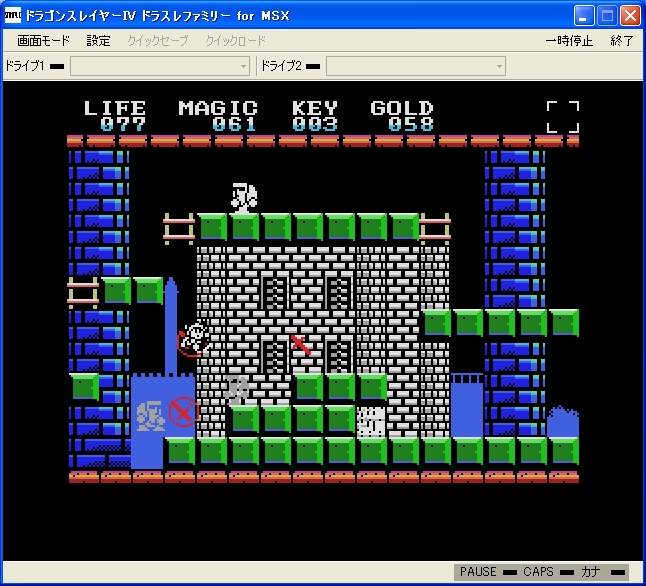Select the greyed クイックセーブ menu item
Image resolution: width=646 pixels, height=586 pixels.
157,41
